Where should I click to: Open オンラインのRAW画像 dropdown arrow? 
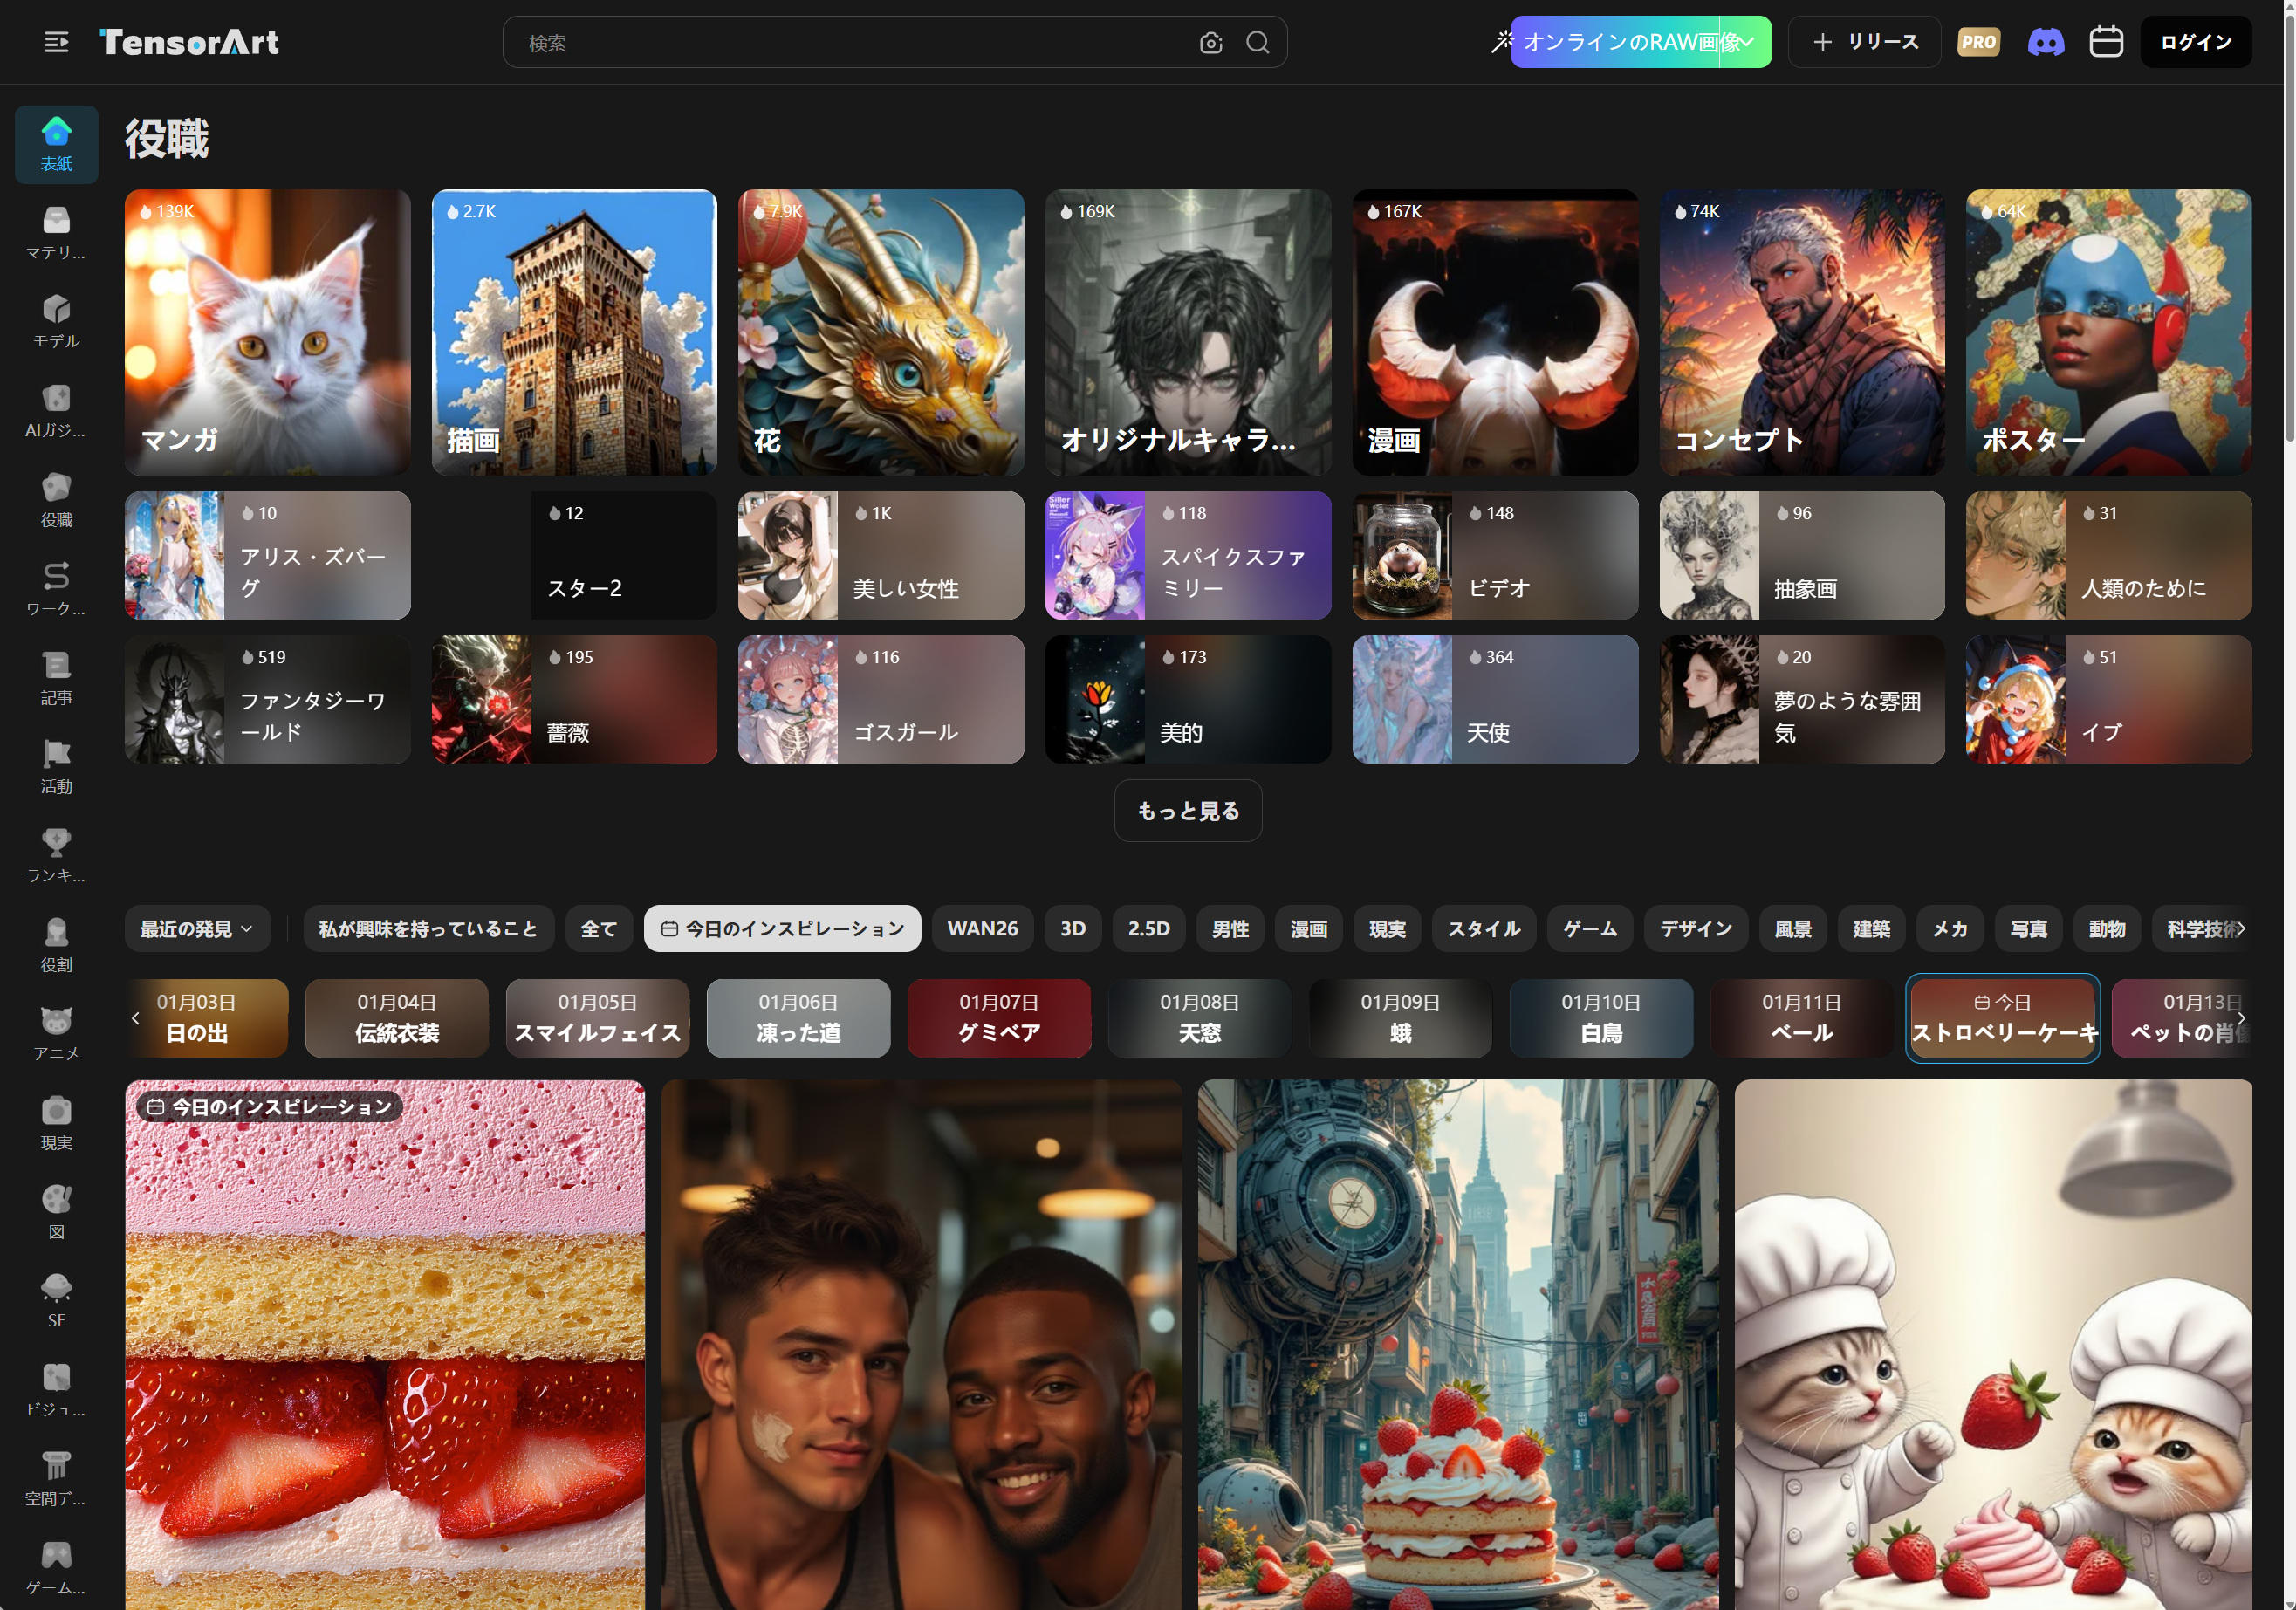(x=1746, y=42)
